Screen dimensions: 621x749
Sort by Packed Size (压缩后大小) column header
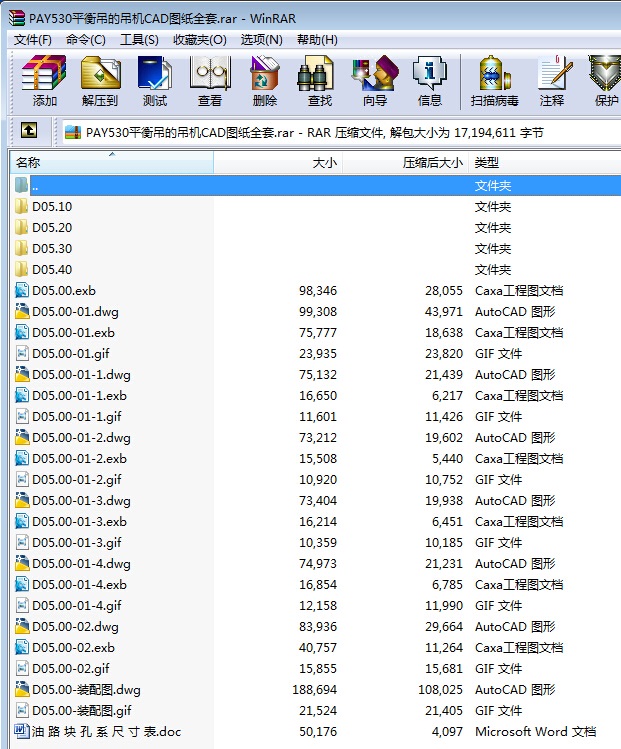click(x=406, y=162)
